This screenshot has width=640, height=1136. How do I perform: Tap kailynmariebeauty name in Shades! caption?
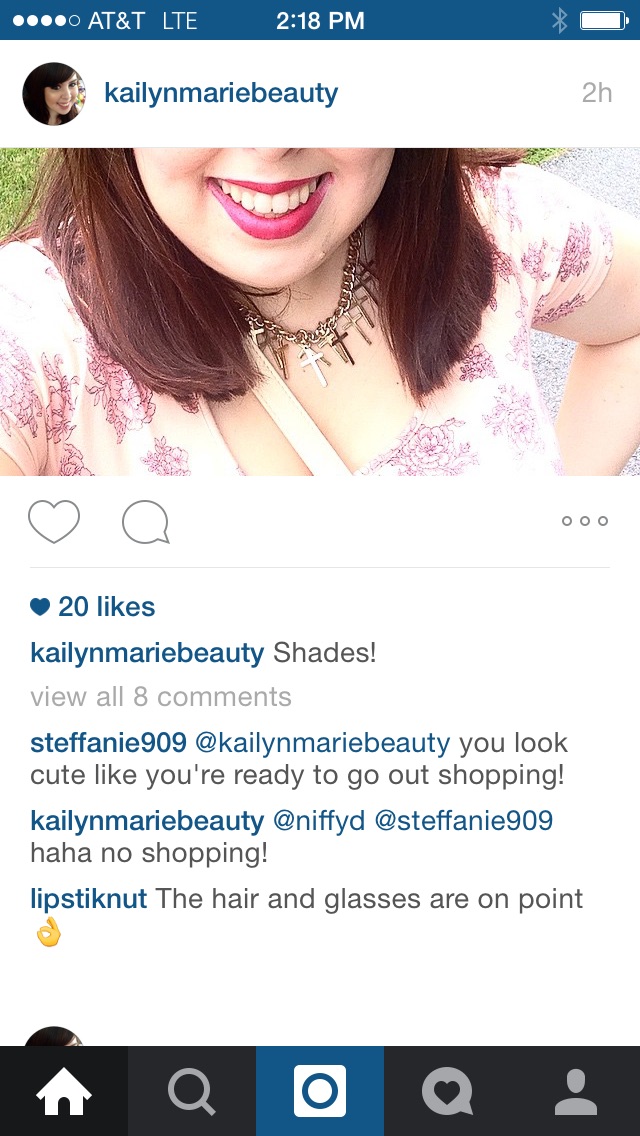(147, 653)
